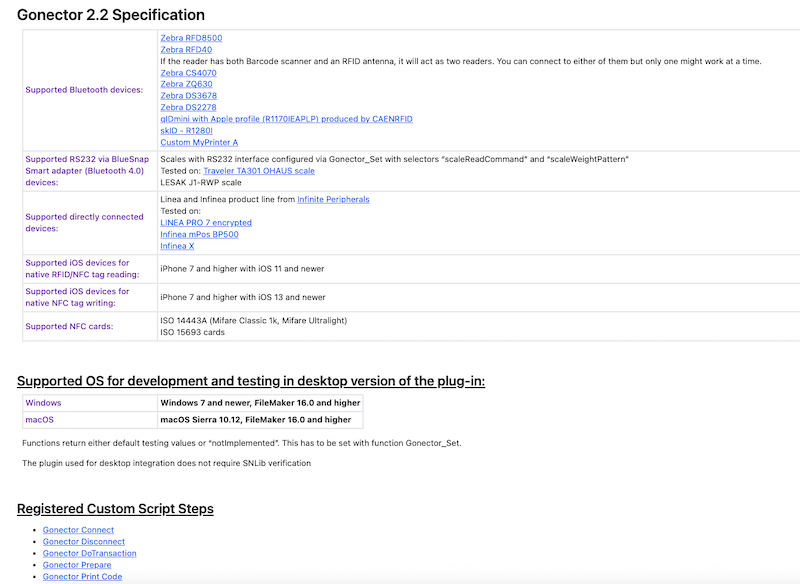Open the Zebra CS4070 link
The width and height of the screenshot is (800, 584).
point(188,73)
